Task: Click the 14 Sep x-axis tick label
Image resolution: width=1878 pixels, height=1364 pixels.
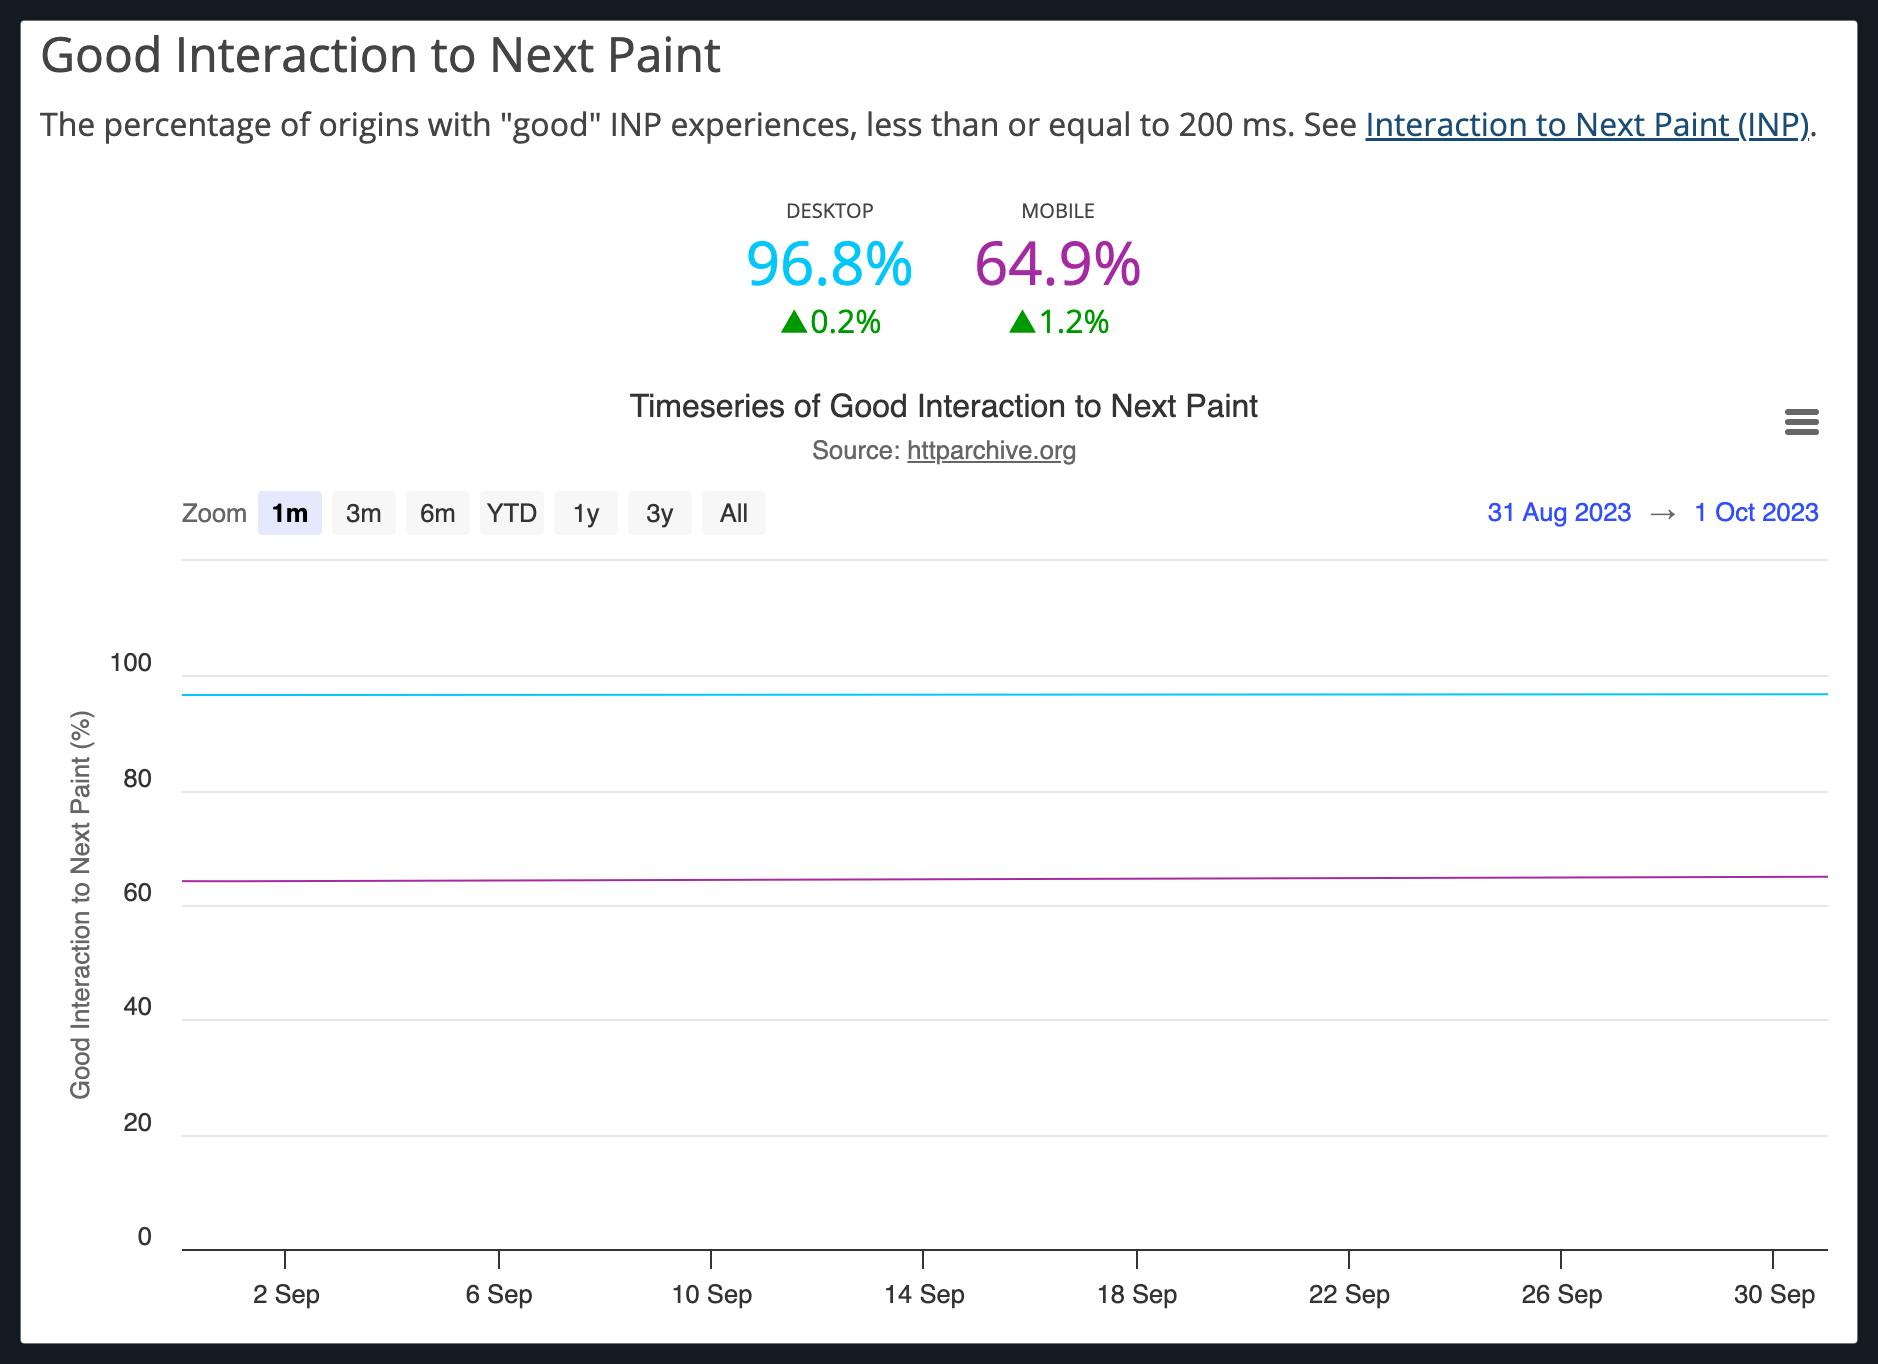Action: (x=924, y=1294)
